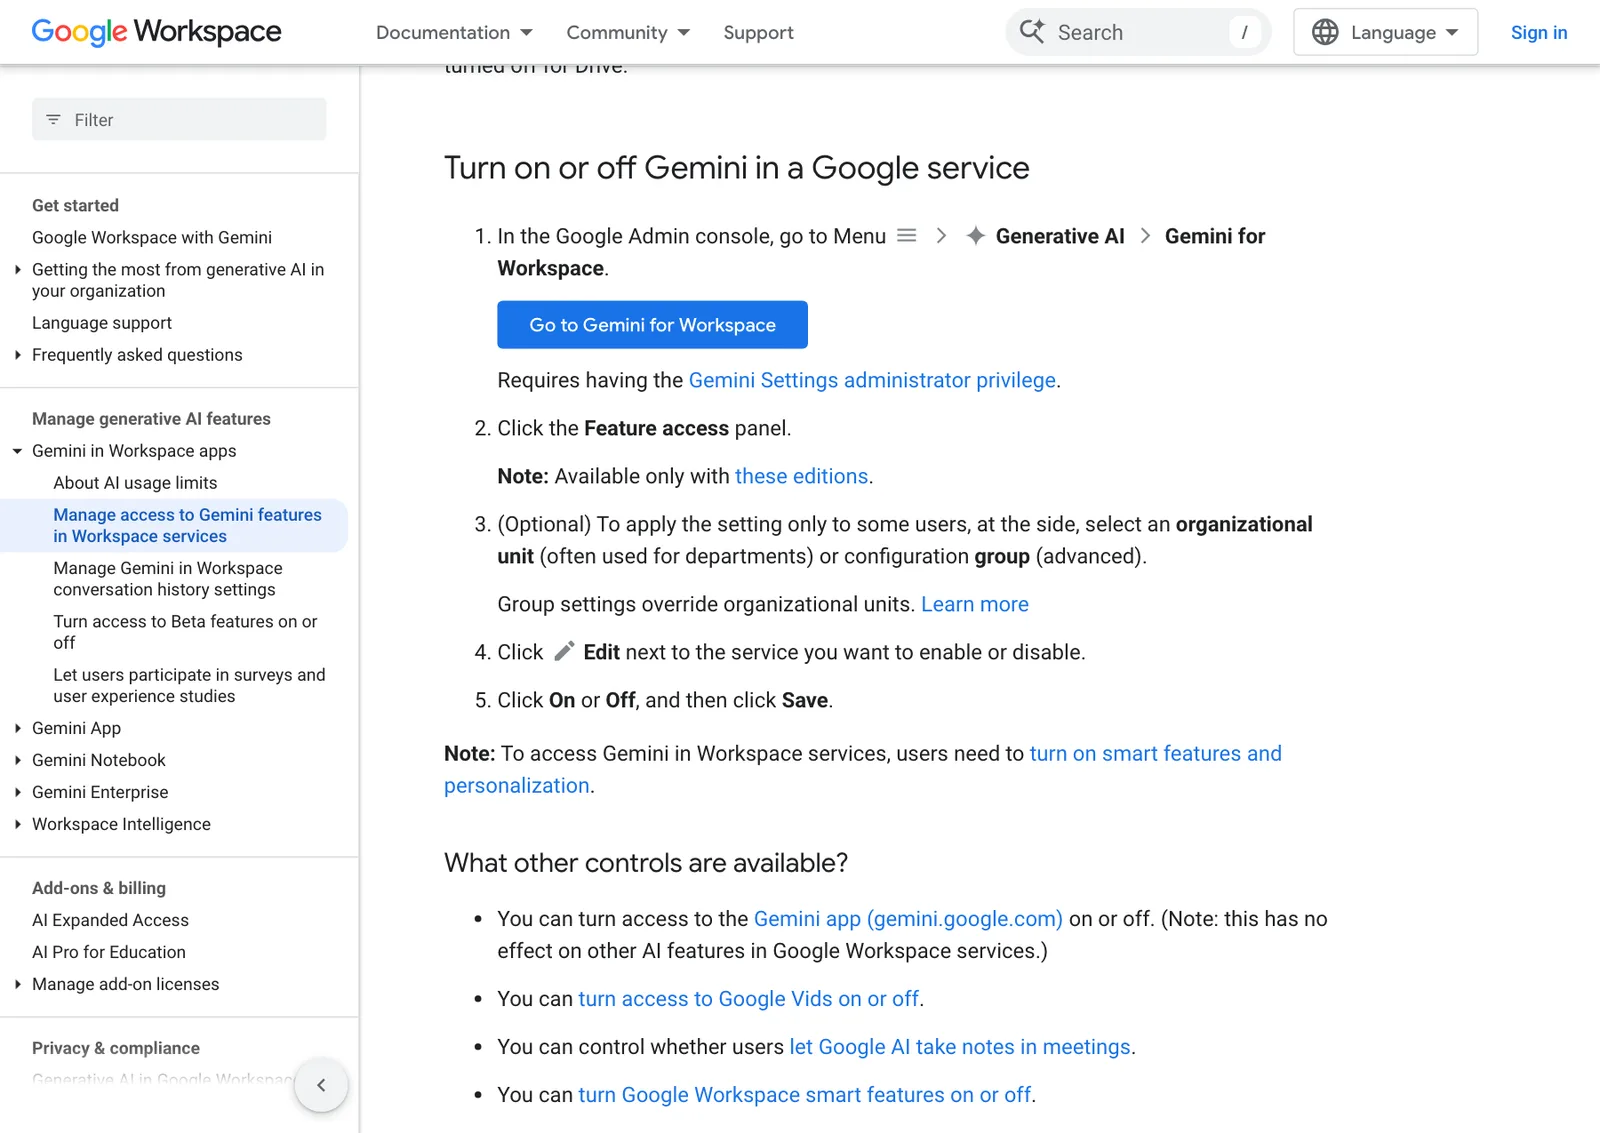Viewport: 1600px width, 1133px height.
Task: Open the Support menu item
Action: pyautogui.click(x=758, y=32)
